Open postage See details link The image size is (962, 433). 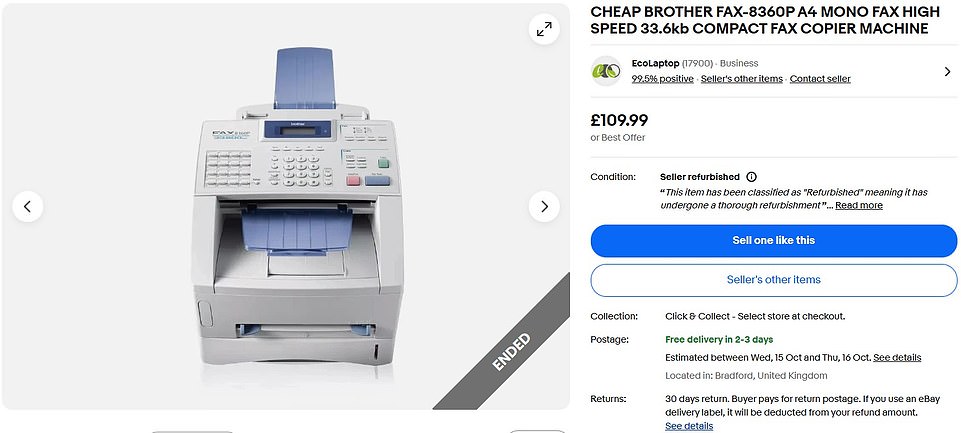(x=897, y=358)
